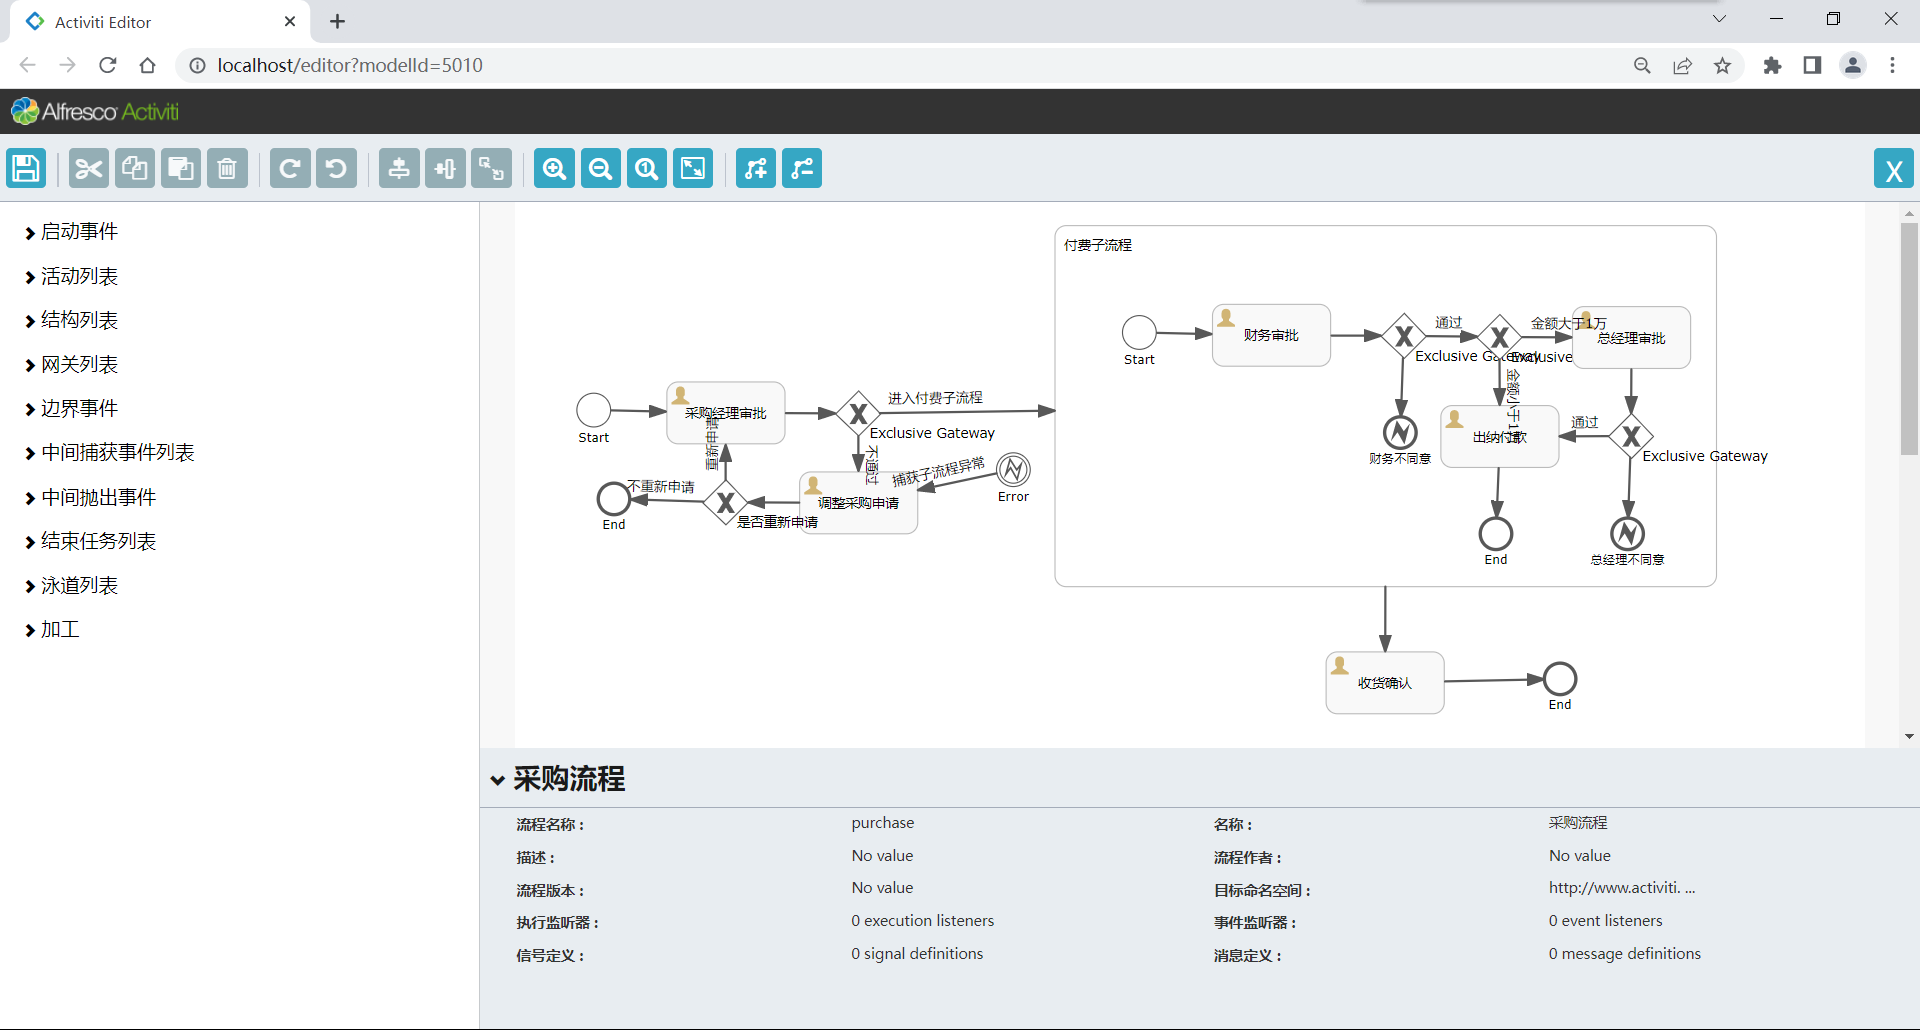Select the 是否重新申请 gateway
The width and height of the screenshot is (1920, 1030).
[x=726, y=502]
